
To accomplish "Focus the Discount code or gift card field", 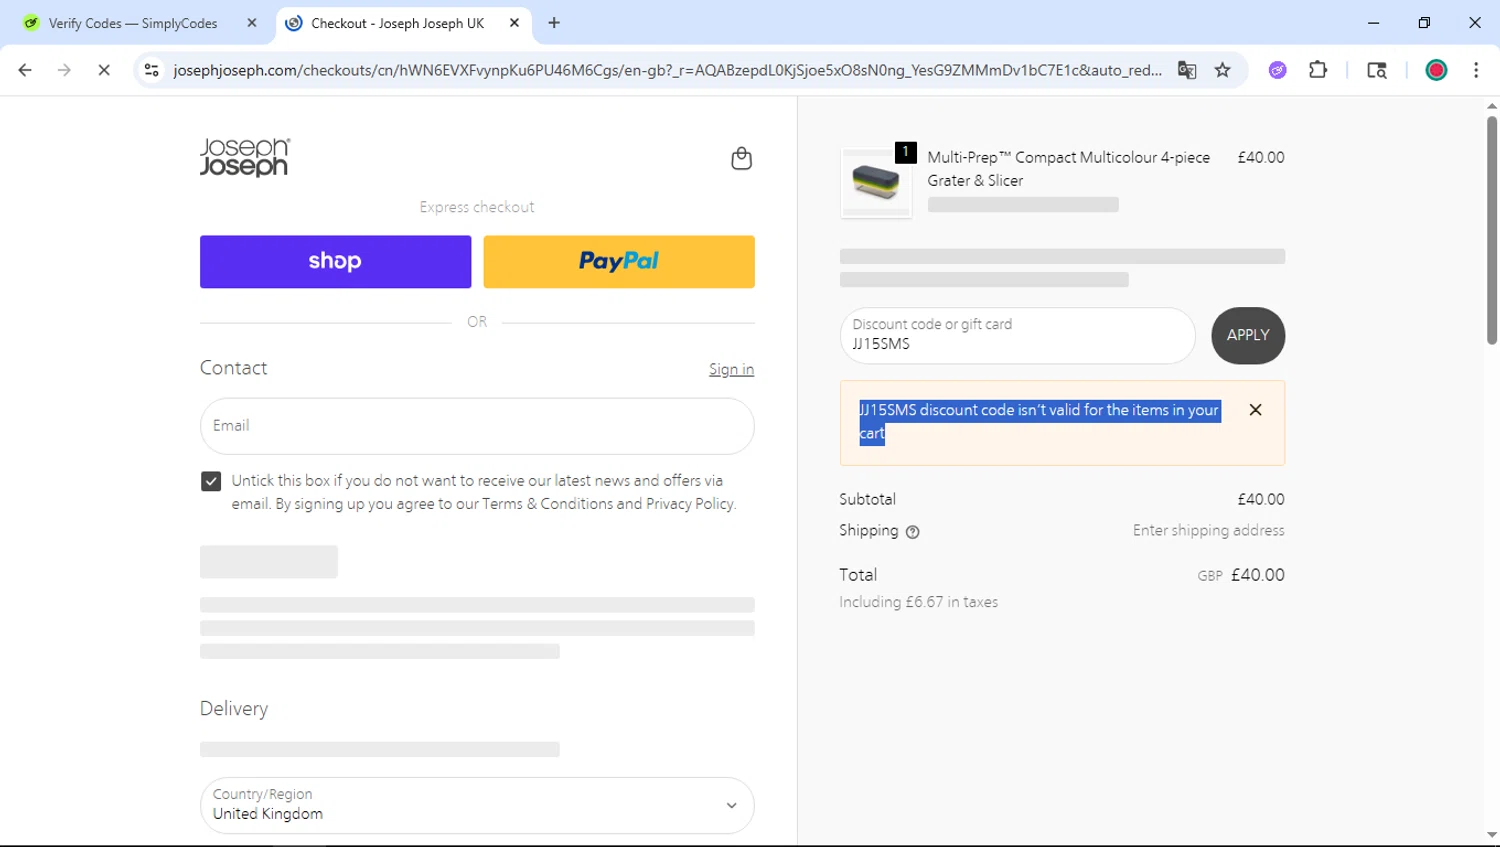I will pos(1017,336).
